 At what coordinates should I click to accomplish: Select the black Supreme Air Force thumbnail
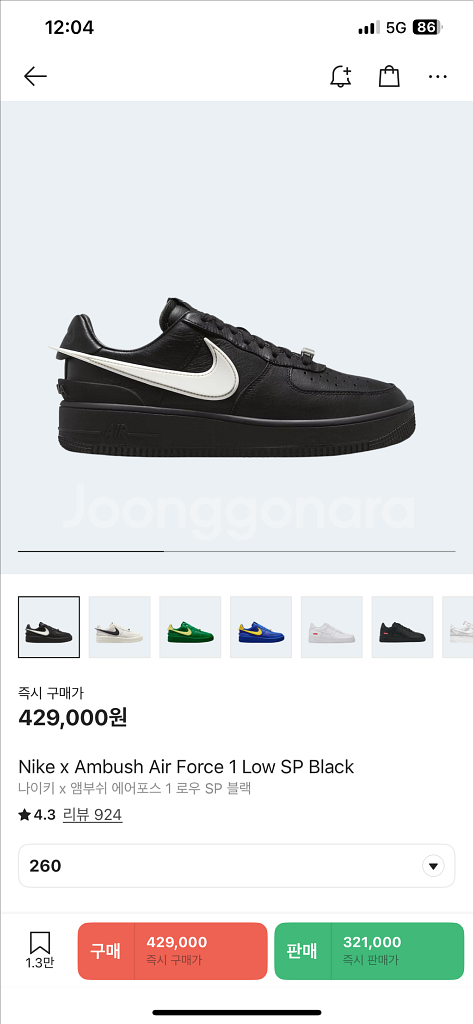click(402, 627)
